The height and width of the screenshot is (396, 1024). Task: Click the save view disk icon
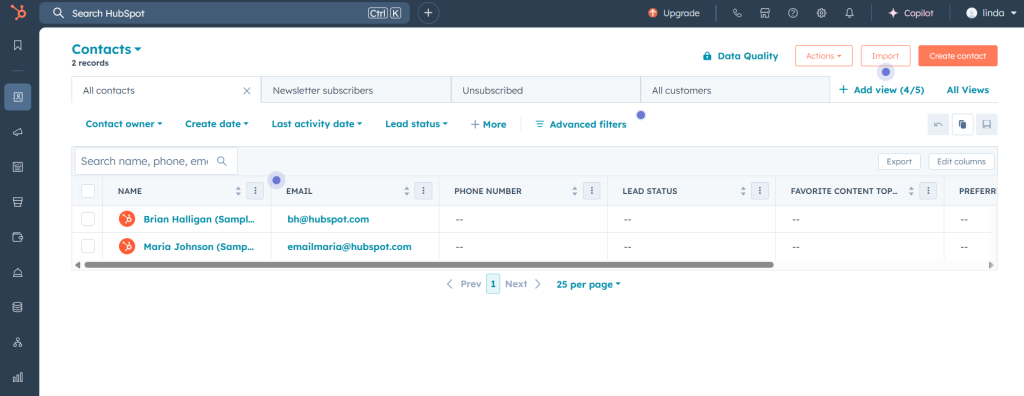click(x=987, y=124)
